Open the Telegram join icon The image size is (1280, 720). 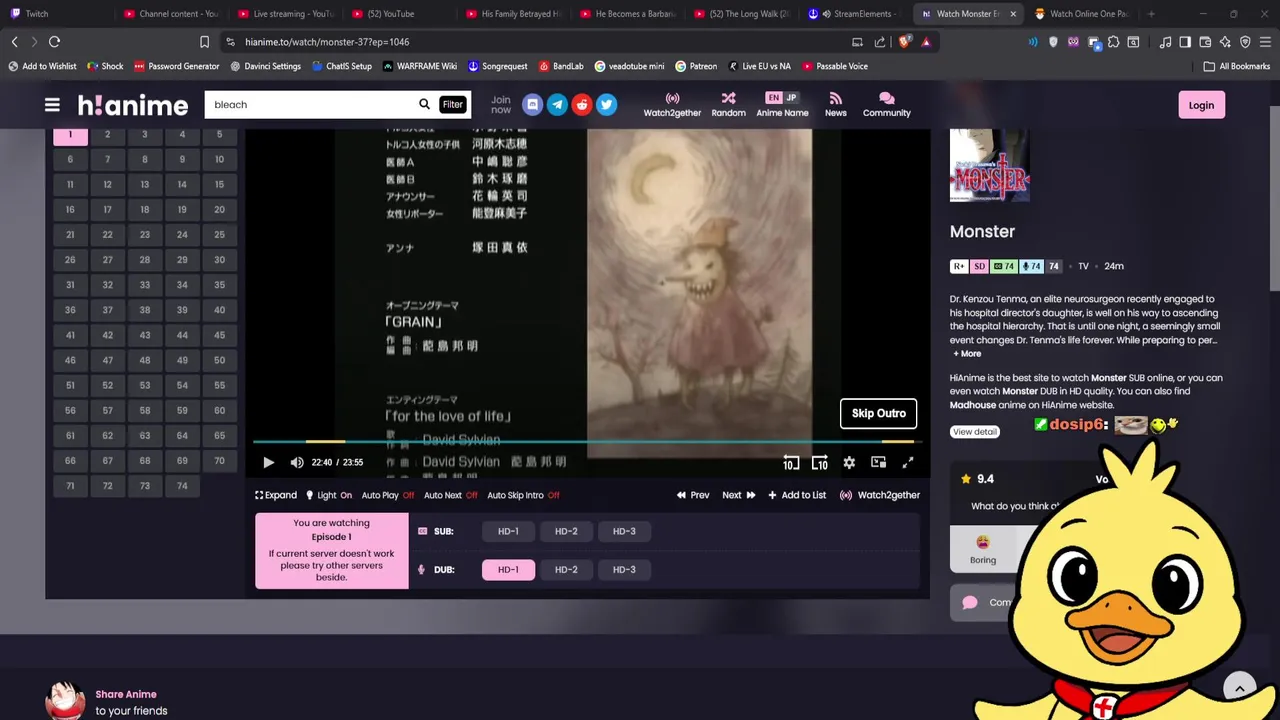click(557, 104)
